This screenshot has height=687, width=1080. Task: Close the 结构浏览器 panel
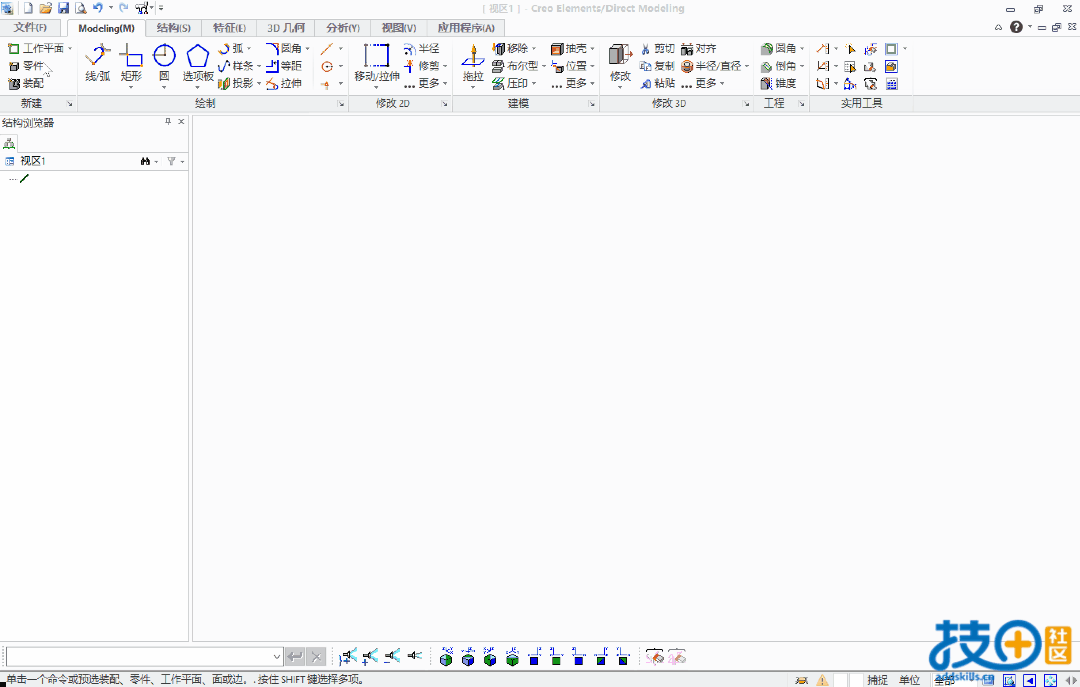tap(181, 121)
